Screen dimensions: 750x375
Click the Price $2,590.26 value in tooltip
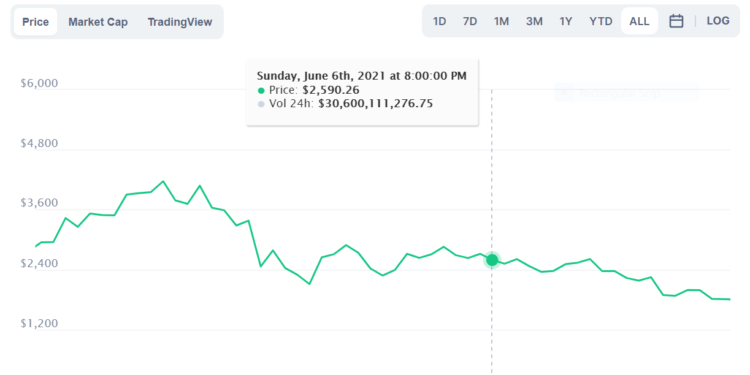click(331, 89)
